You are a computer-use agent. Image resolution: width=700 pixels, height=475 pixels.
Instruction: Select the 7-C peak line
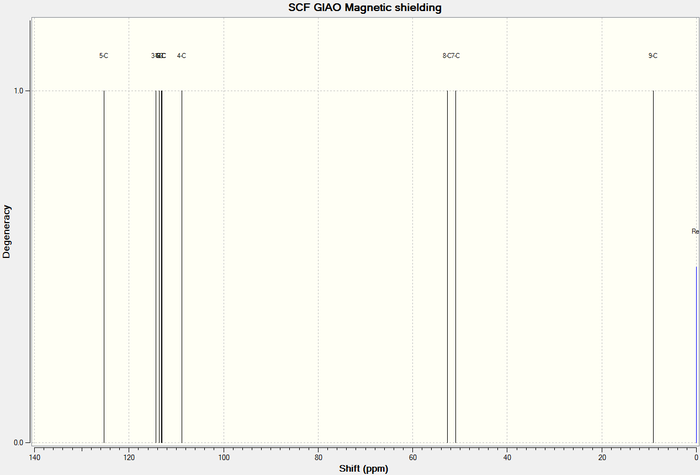(455, 267)
